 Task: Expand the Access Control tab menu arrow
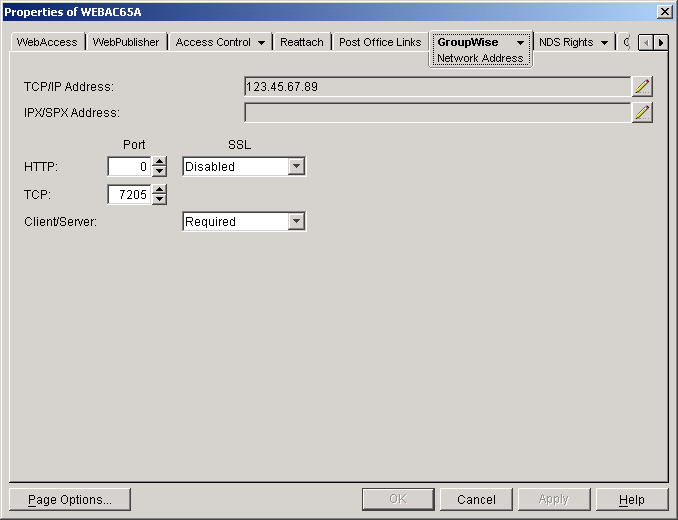click(x=261, y=43)
